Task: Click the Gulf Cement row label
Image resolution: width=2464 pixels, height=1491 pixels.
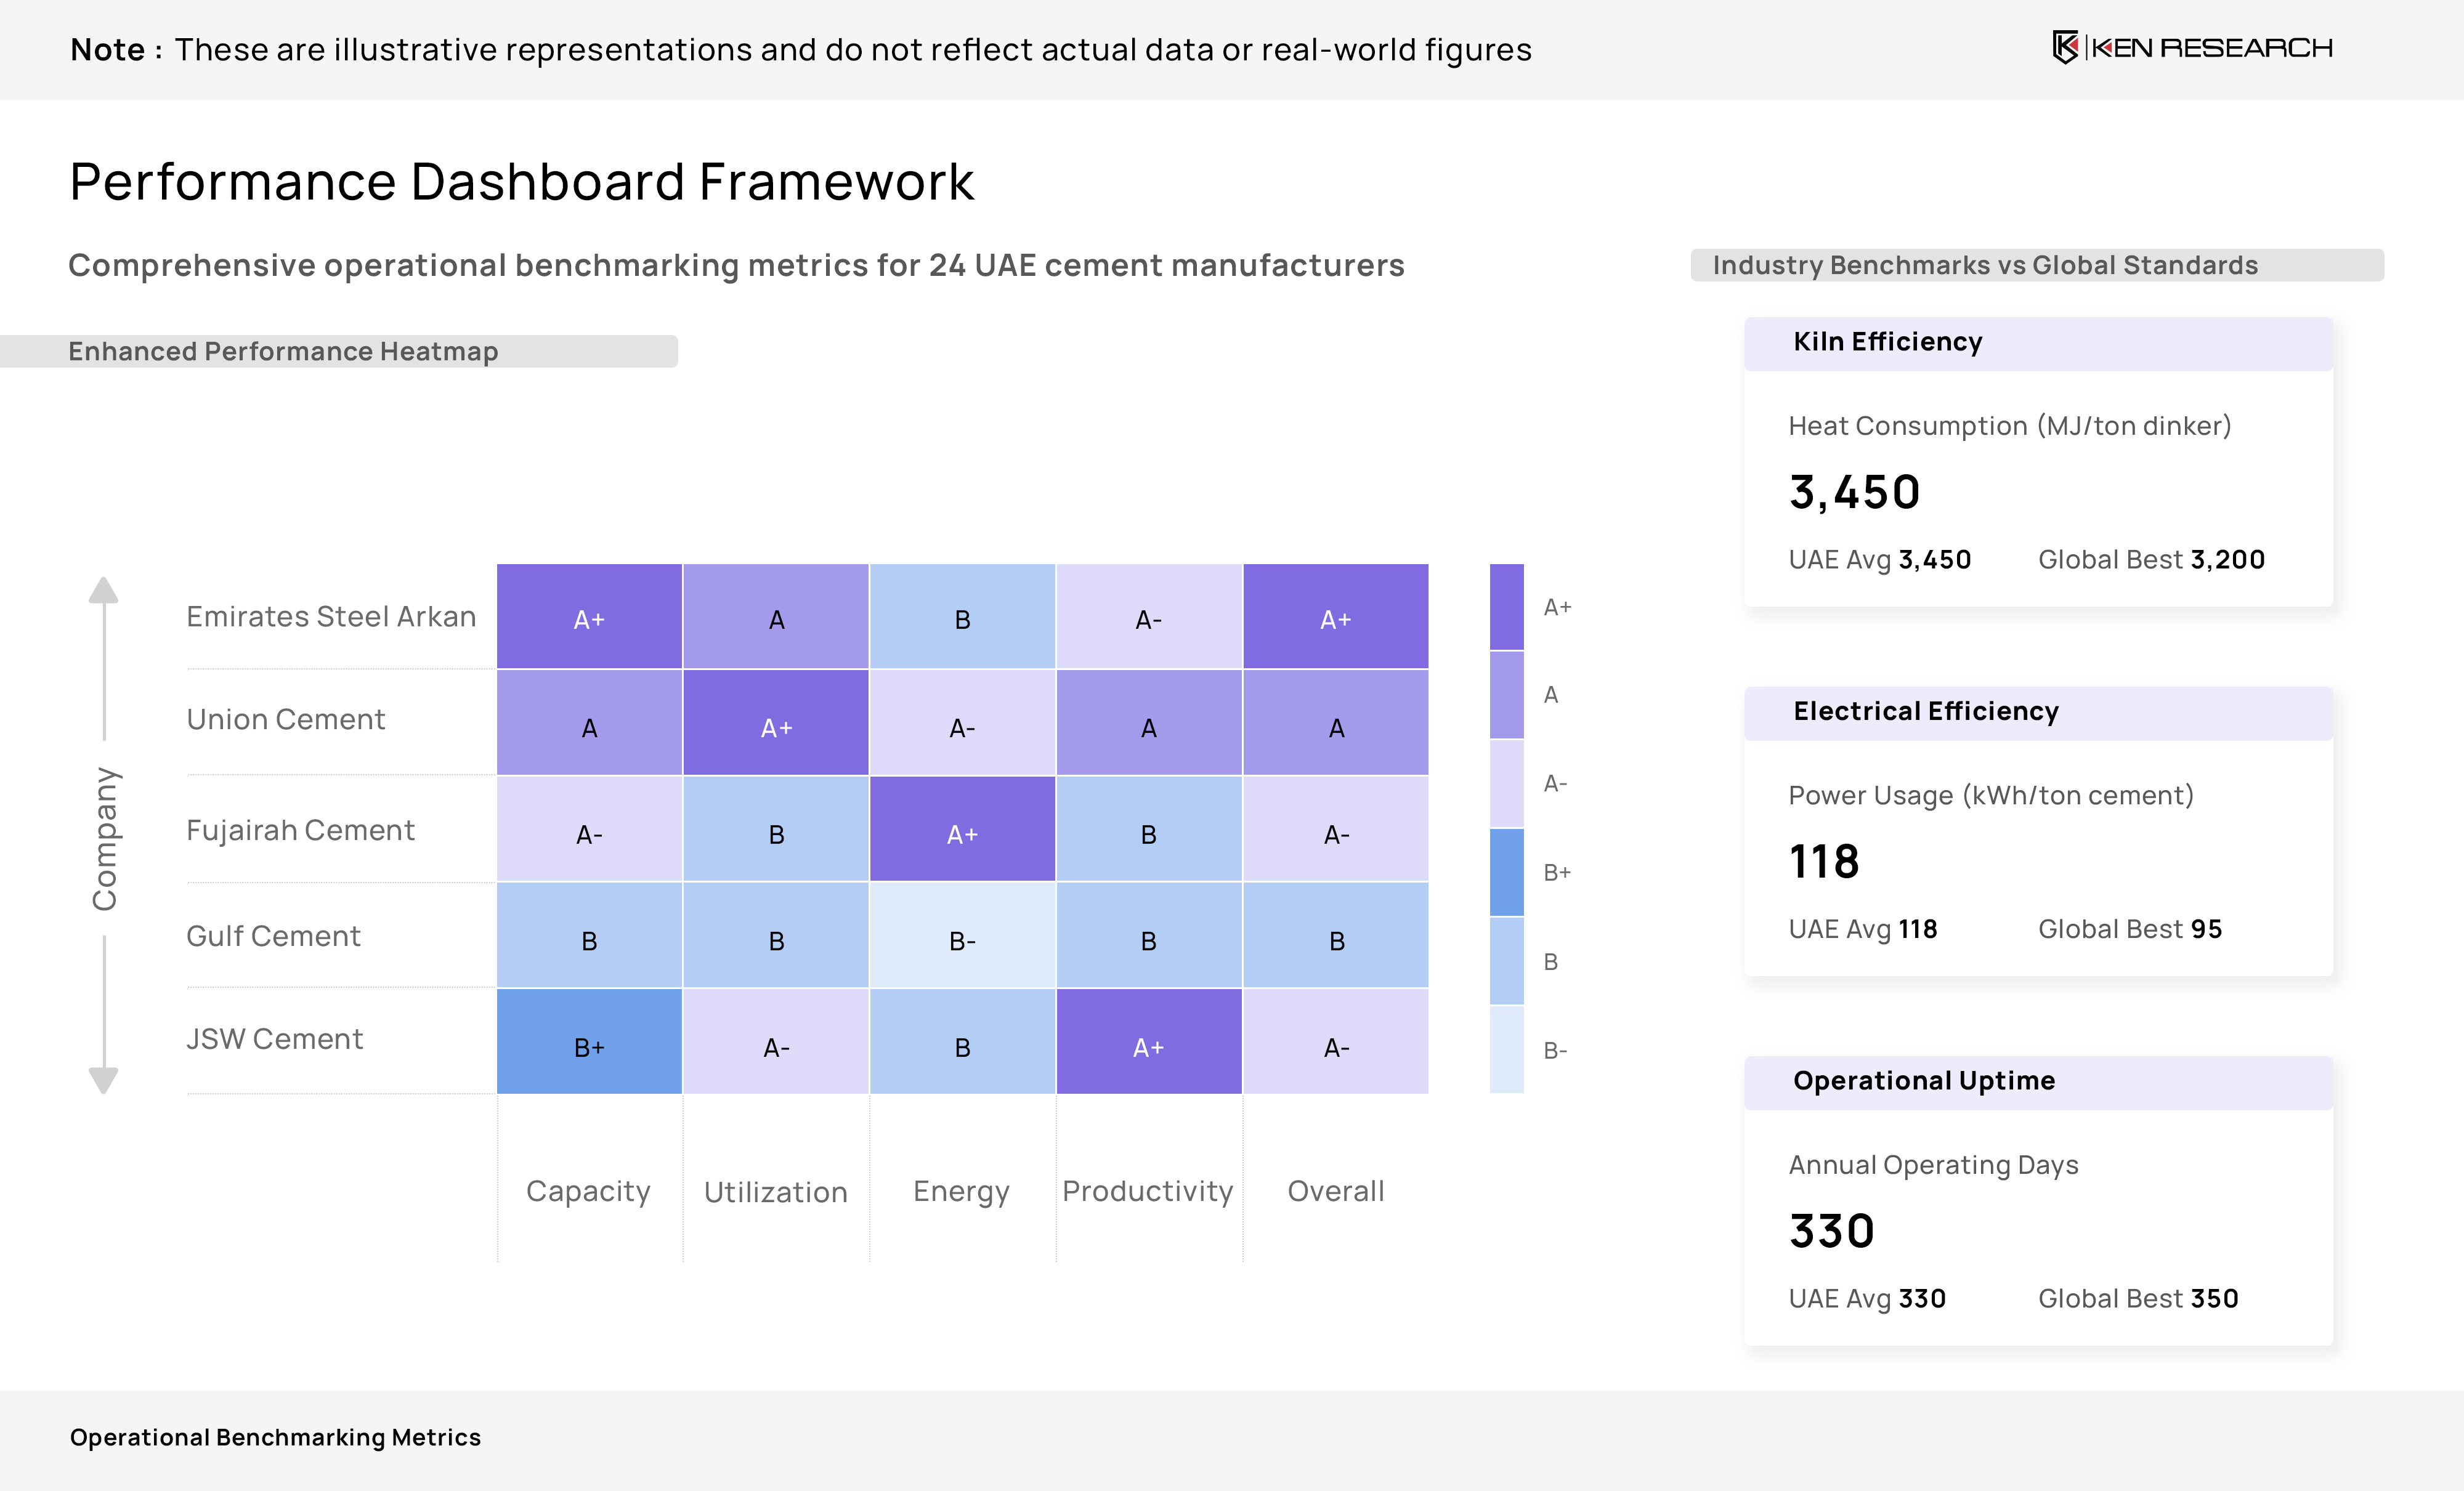Action: pos(273,936)
